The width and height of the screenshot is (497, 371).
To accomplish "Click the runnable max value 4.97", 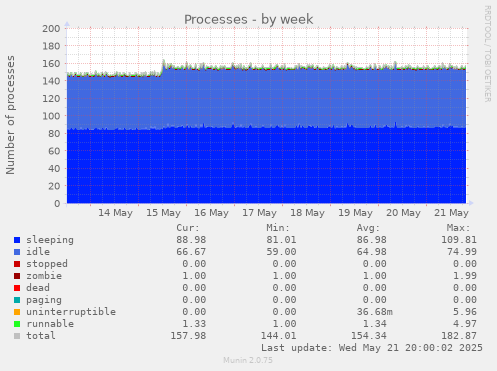I will point(465,324).
